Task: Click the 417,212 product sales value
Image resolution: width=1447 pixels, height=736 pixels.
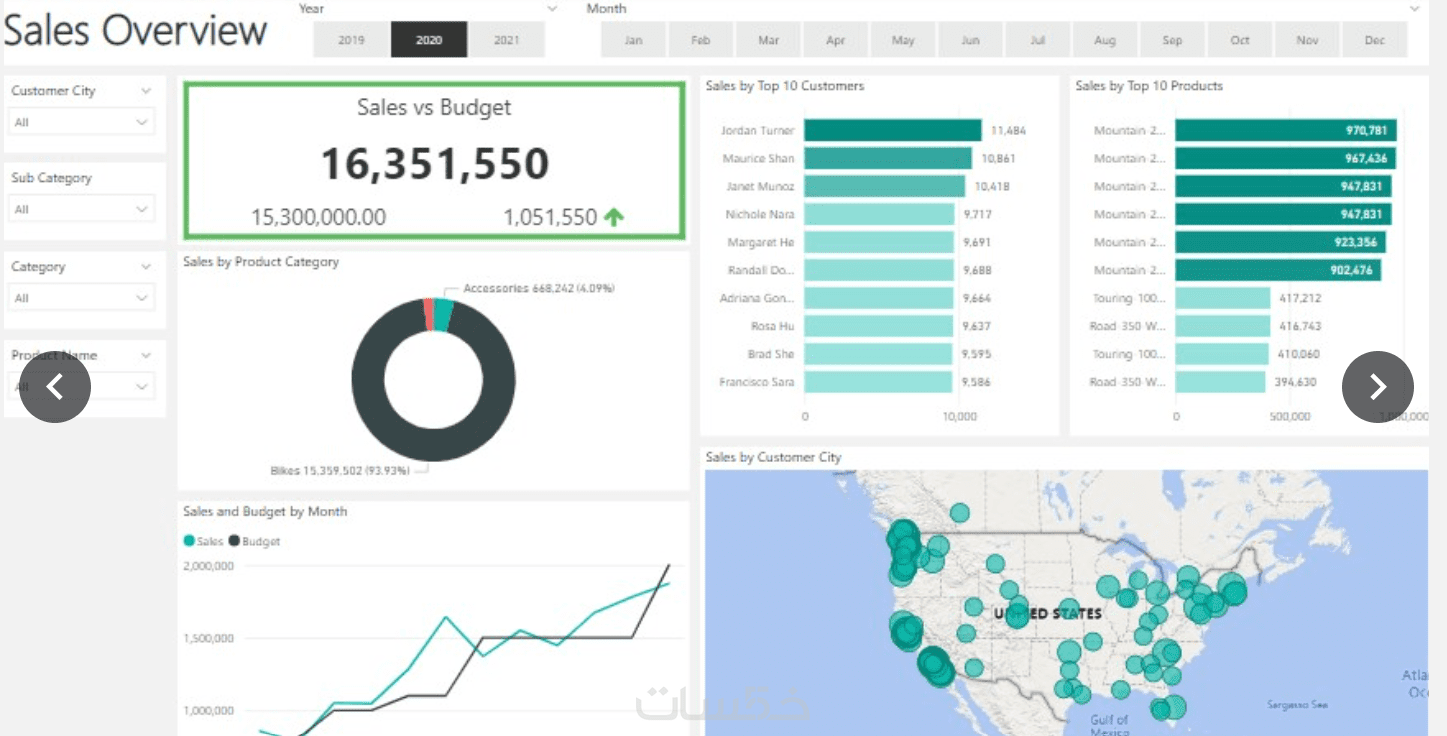Action: pos(1300,298)
